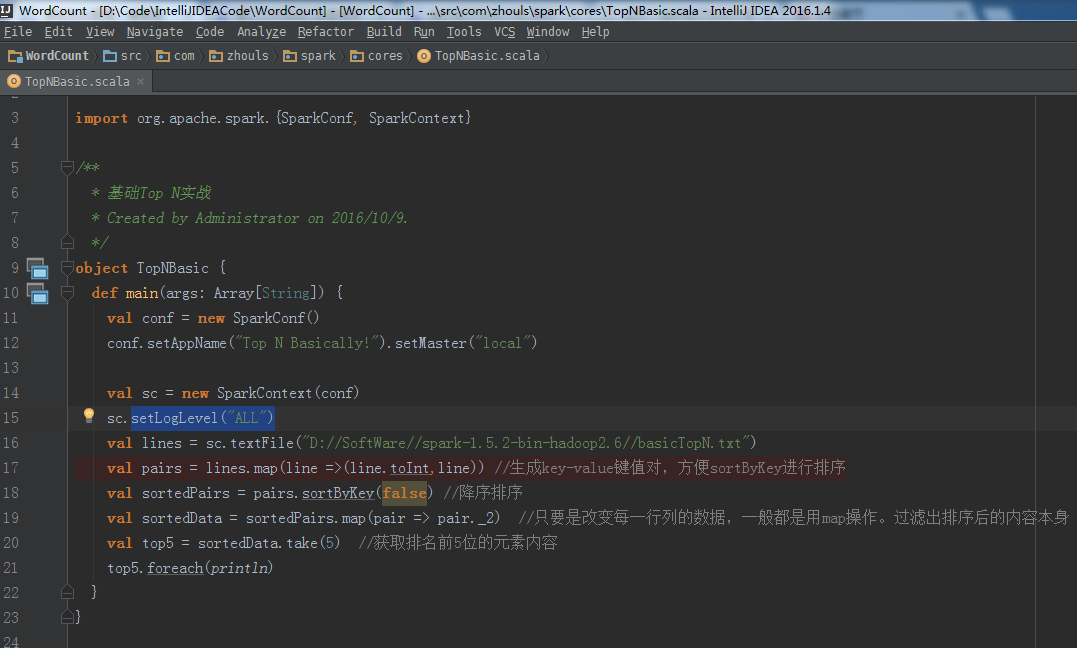Click "Top N Basically!" string literal

[x=305, y=343]
